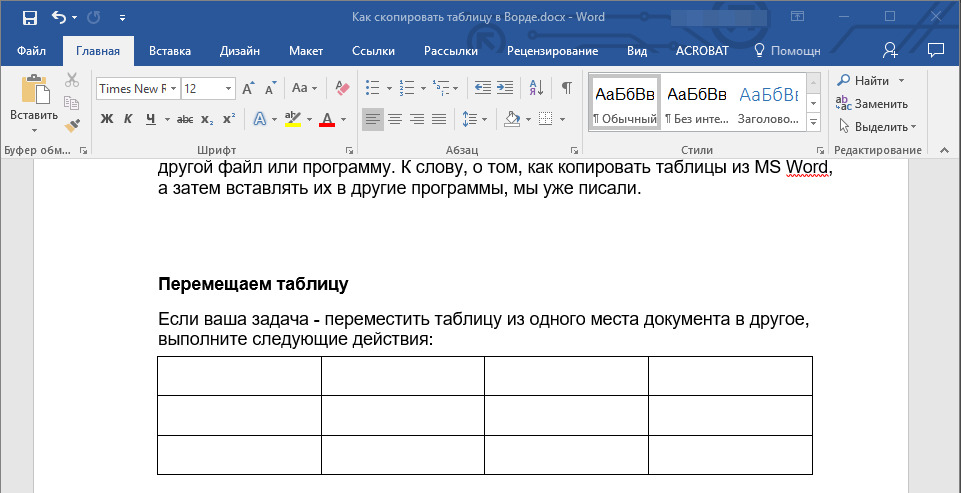Expand the Styles gallery with the More arrow
The image size is (961, 493).
tap(813, 122)
